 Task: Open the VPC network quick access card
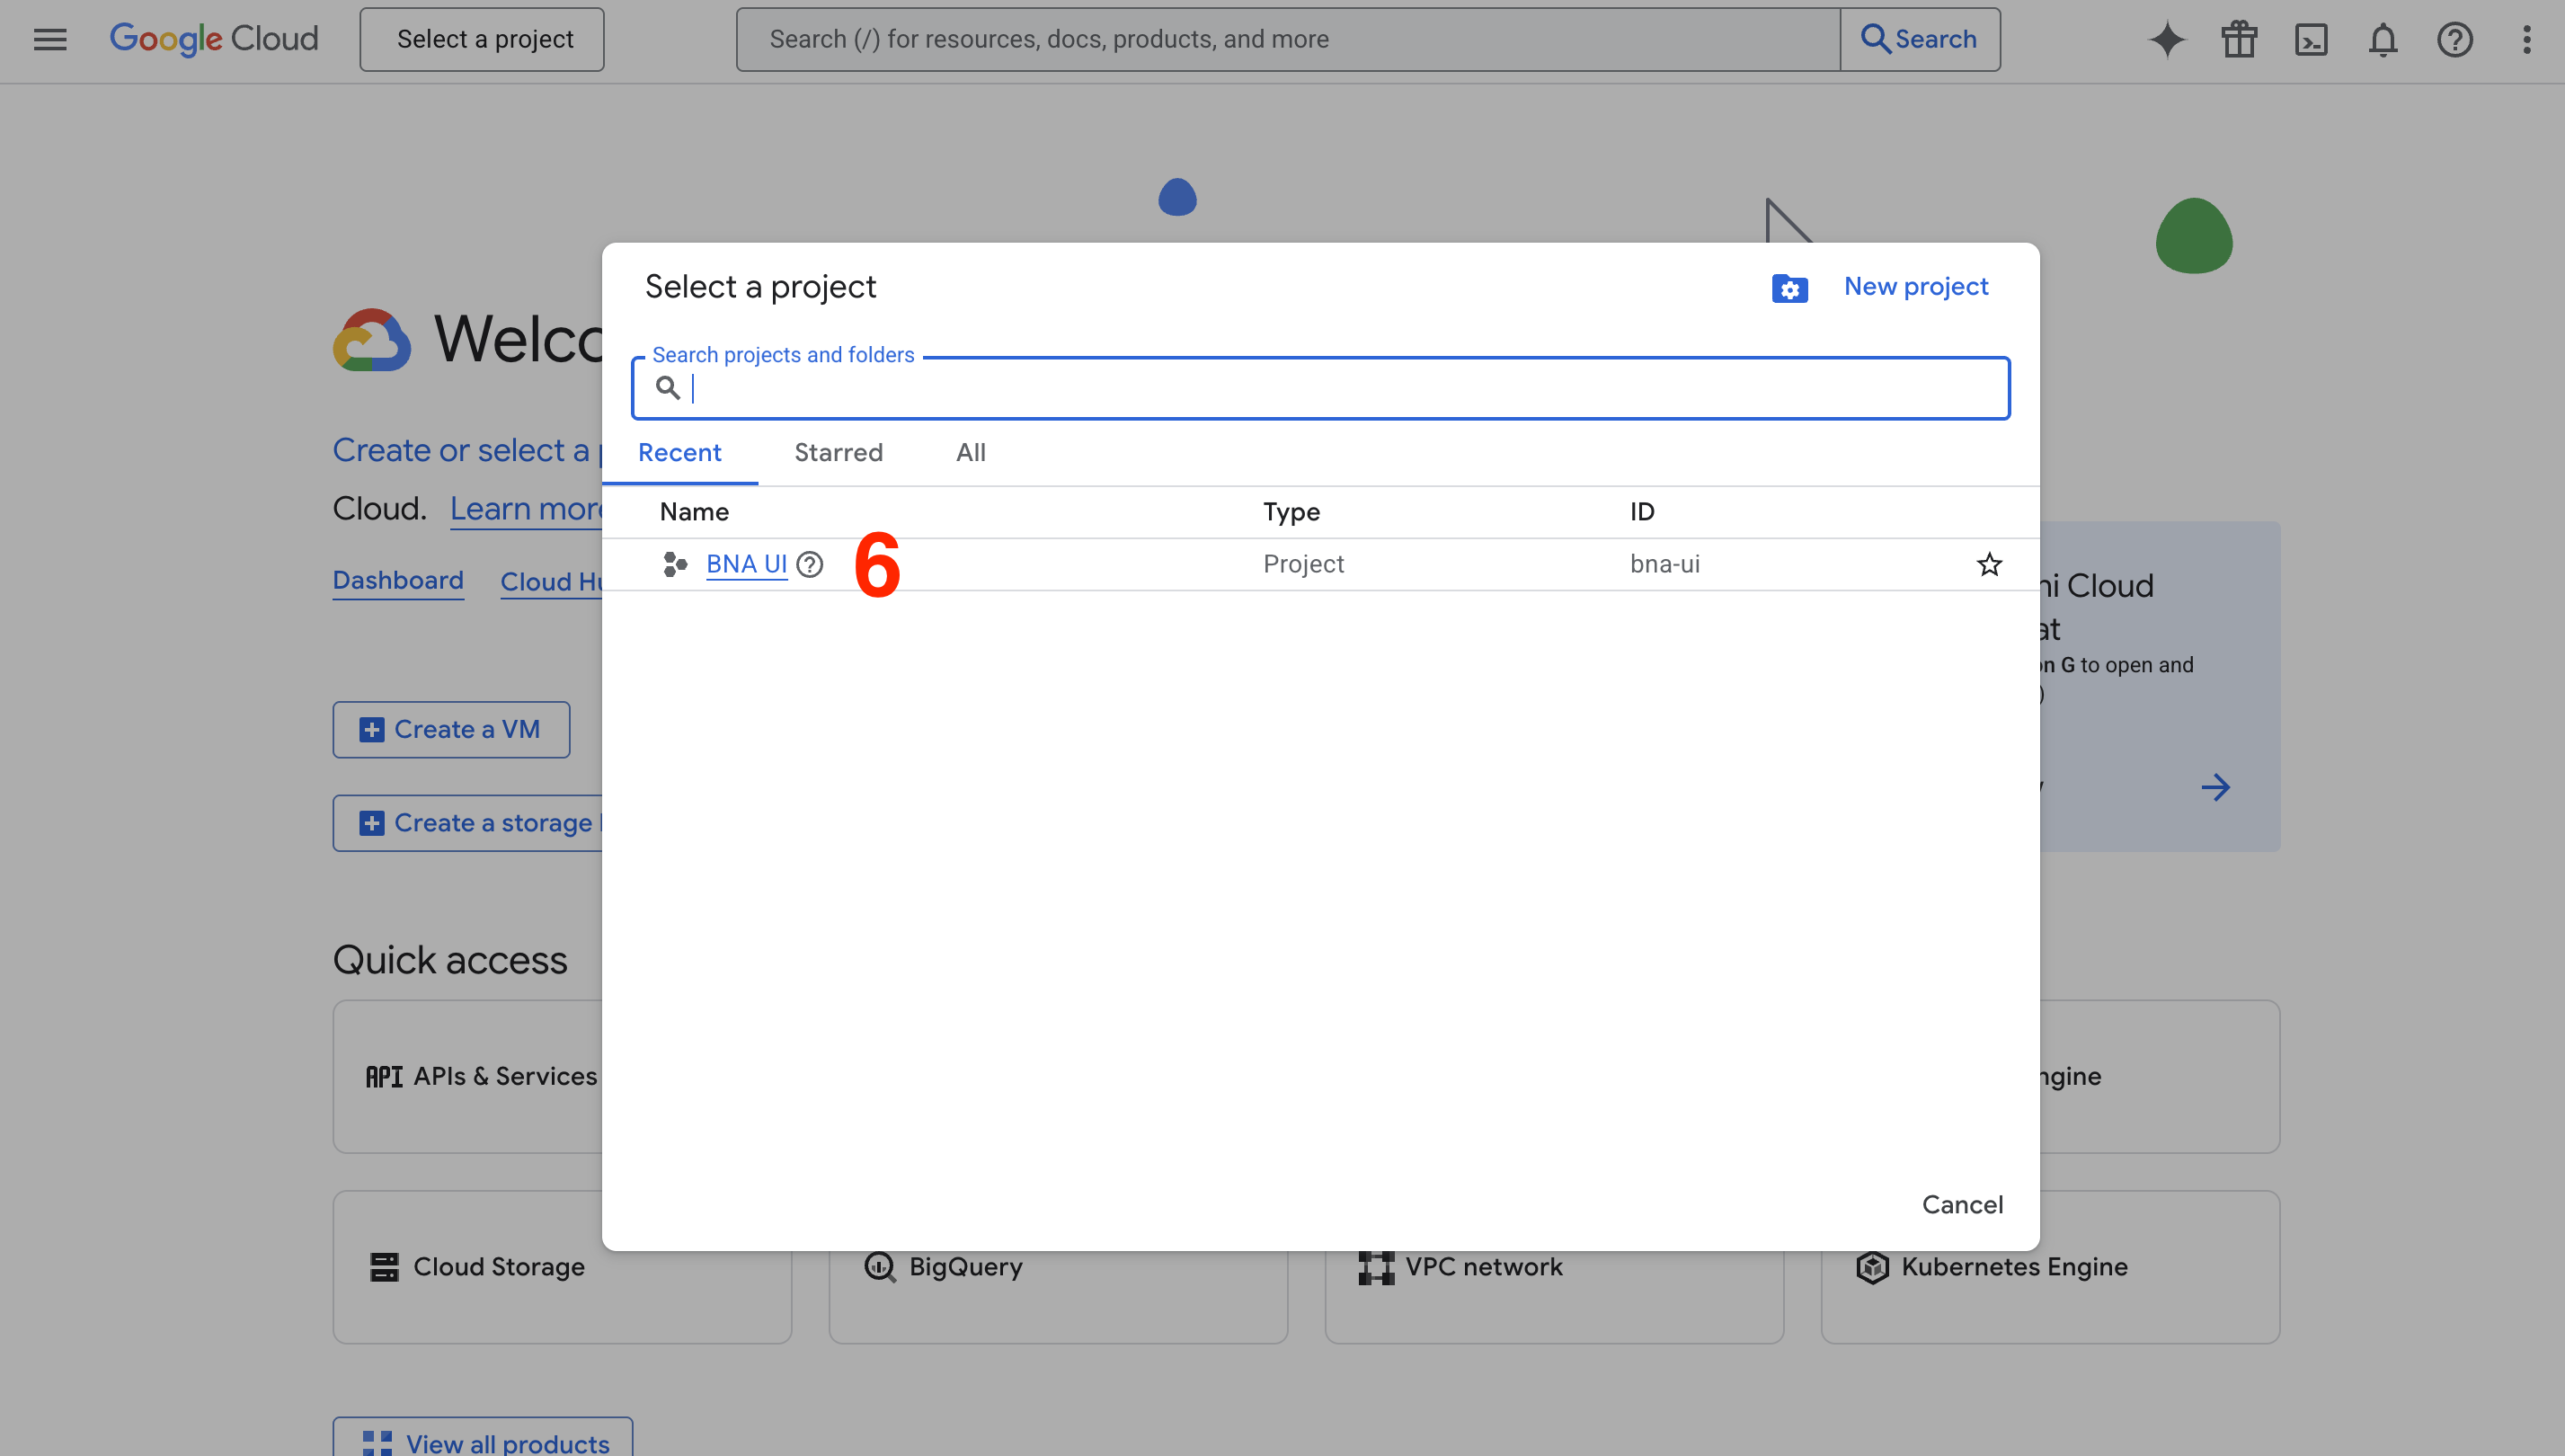pos(1554,1297)
